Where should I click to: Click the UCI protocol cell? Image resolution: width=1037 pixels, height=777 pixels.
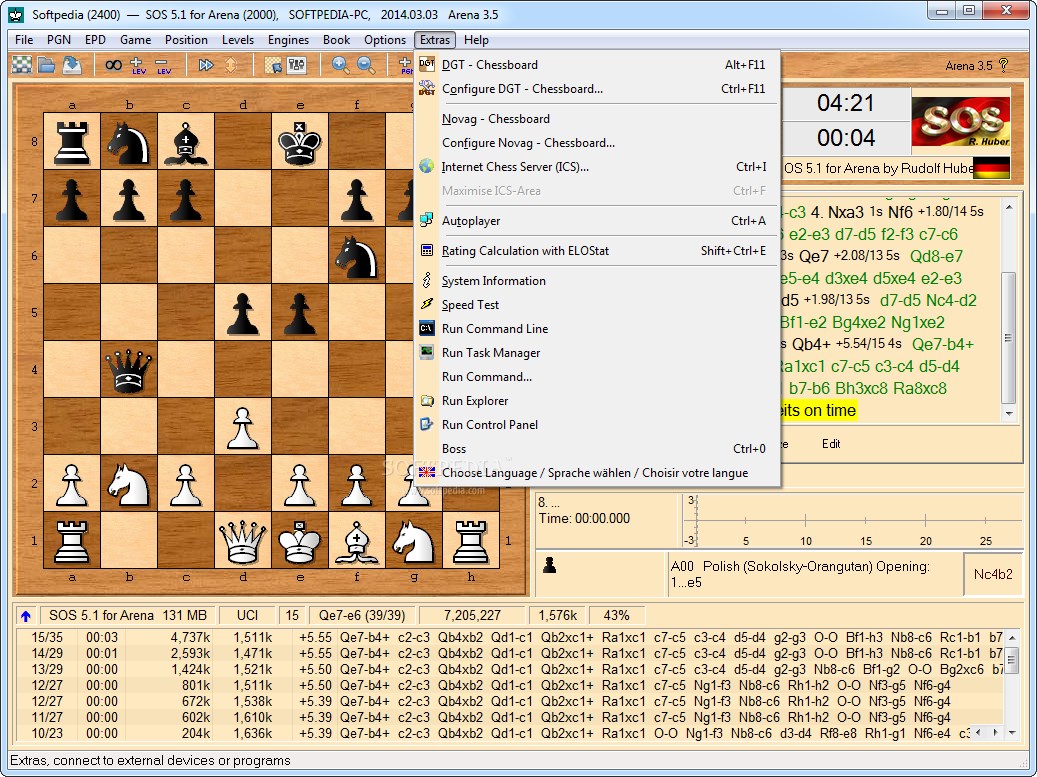pyautogui.click(x=247, y=616)
